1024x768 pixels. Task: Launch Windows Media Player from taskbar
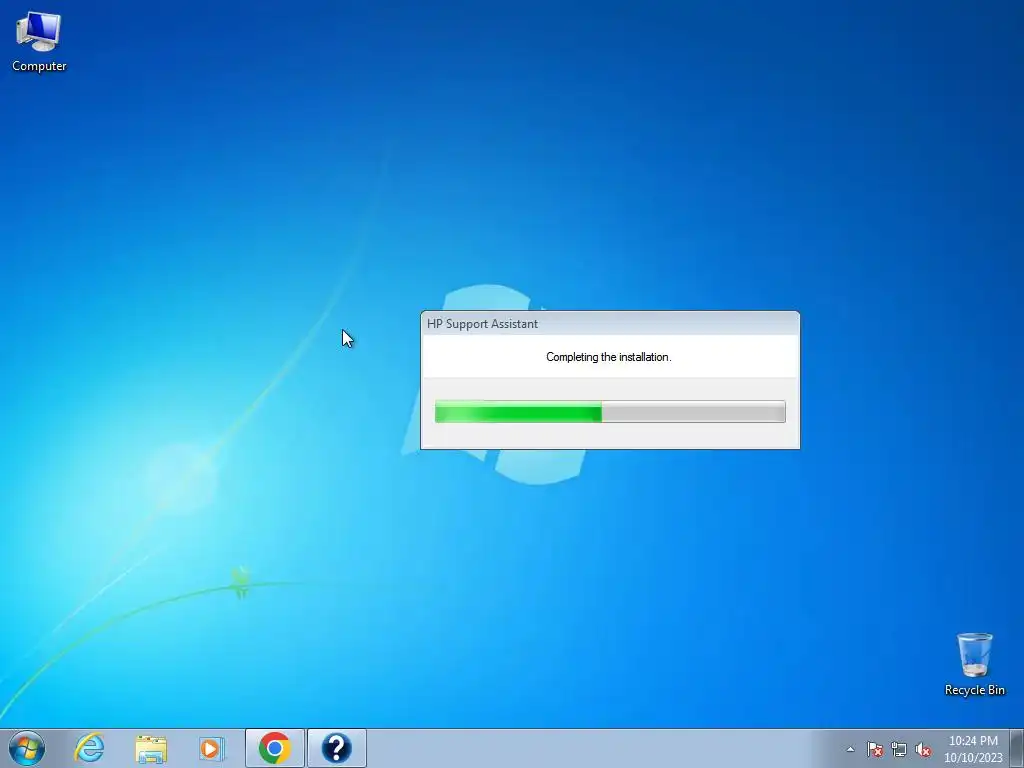point(212,748)
